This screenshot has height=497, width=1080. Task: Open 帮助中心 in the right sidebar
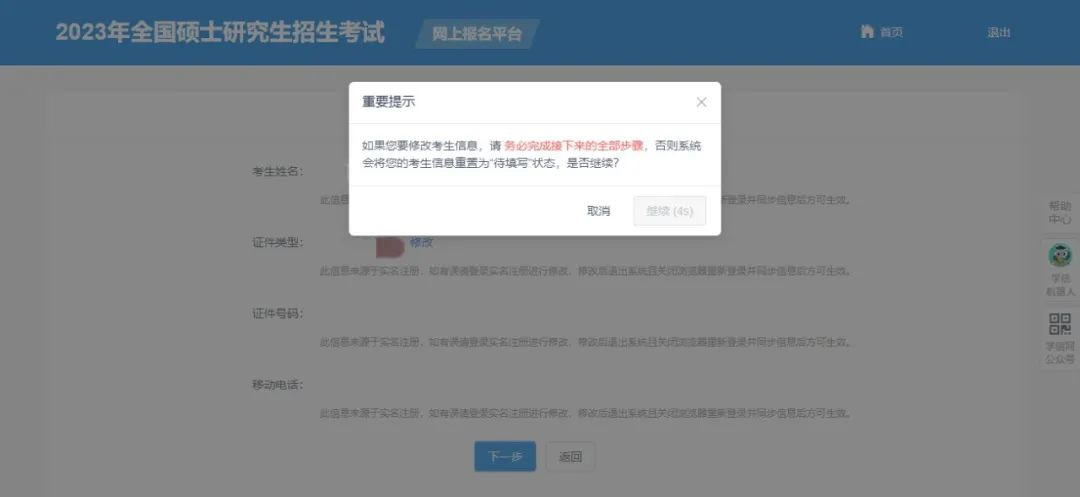coord(1060,213)
